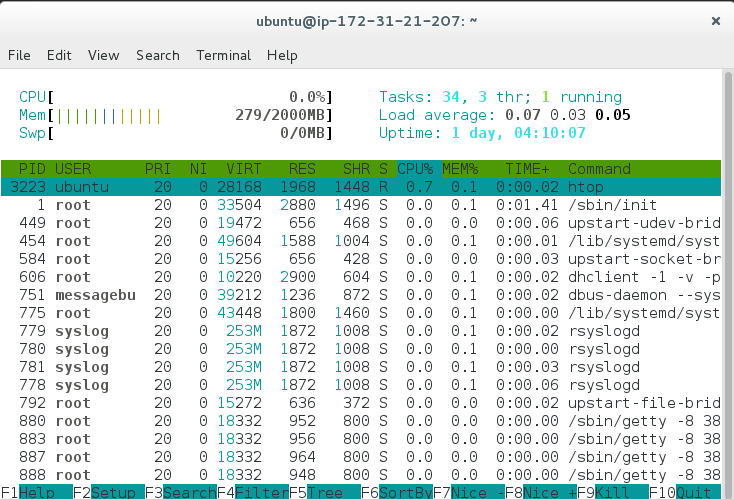The width and height of the screenshot is (734, 499).
Task: Open the Terminal menu
Action: 223,55
